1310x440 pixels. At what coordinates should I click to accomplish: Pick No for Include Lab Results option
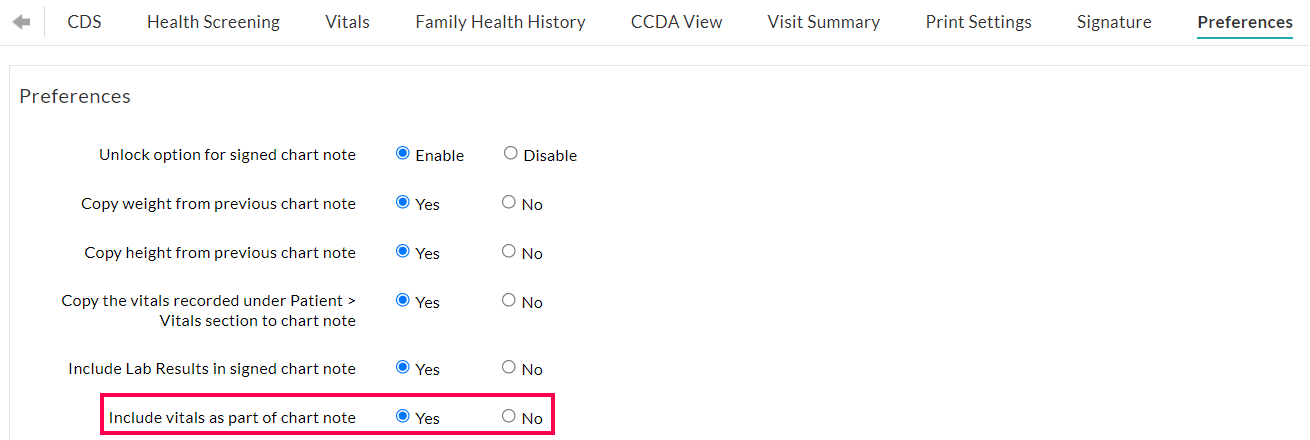tap(509, 367)
